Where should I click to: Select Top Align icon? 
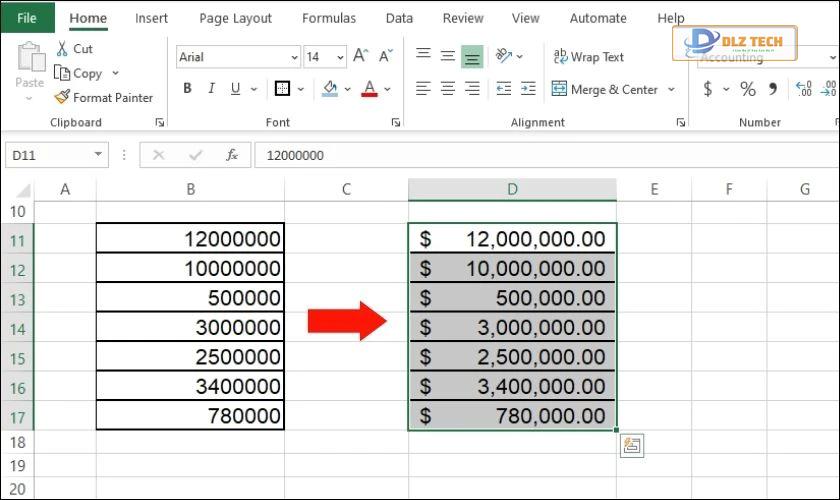point(423,54)
